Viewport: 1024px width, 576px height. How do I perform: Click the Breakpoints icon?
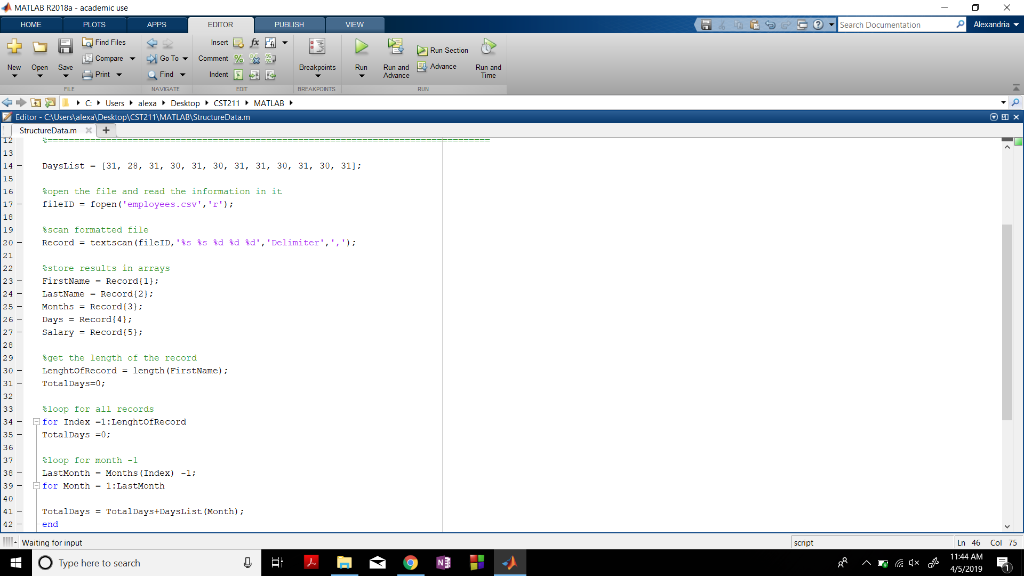tap(317, 47)
